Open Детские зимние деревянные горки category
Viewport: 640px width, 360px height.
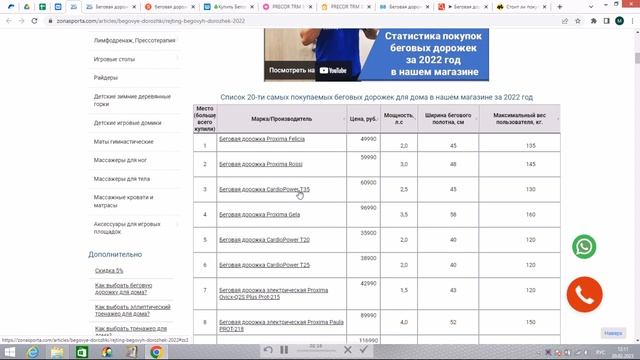click(x=132, y=100)
